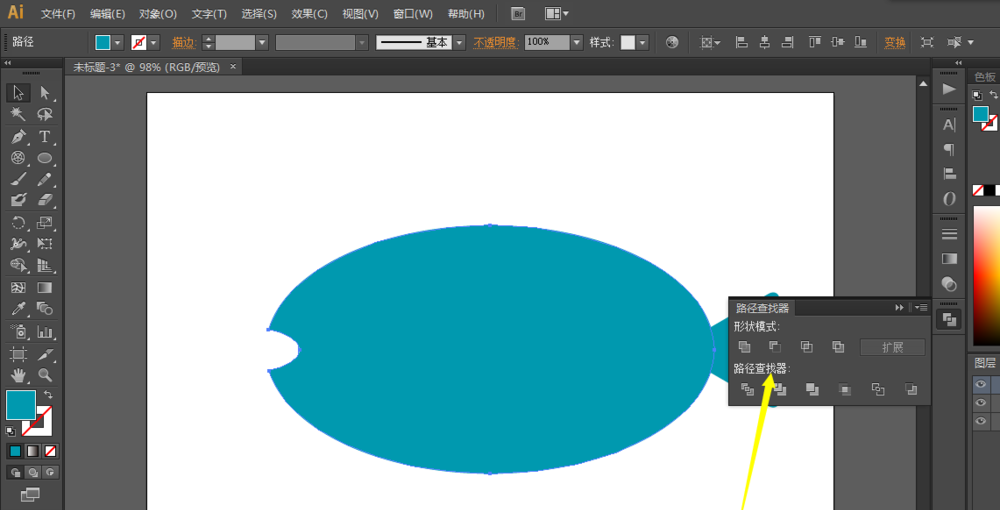Select the Pencil tool
Screen dimensions: 1000x510
point(45,179)
